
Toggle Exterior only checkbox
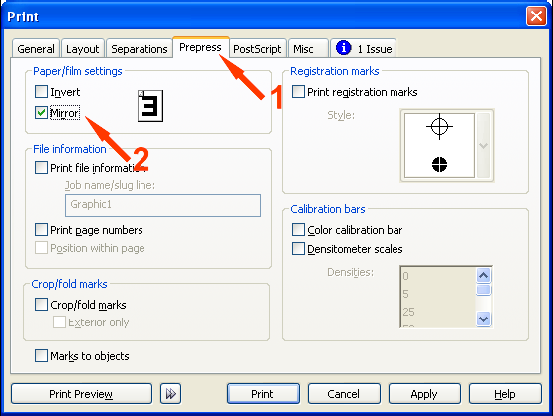click(x=59, y=322)
